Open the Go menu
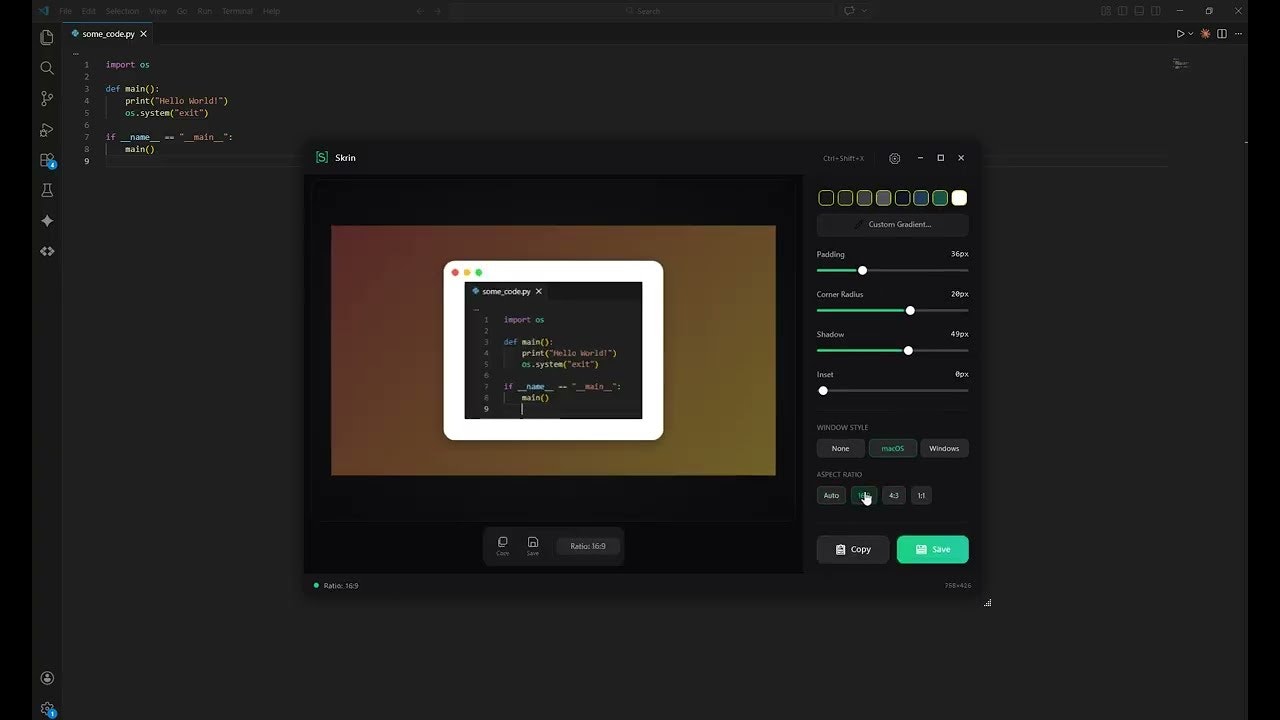1280x720 pixels. (x=182, y=11)
